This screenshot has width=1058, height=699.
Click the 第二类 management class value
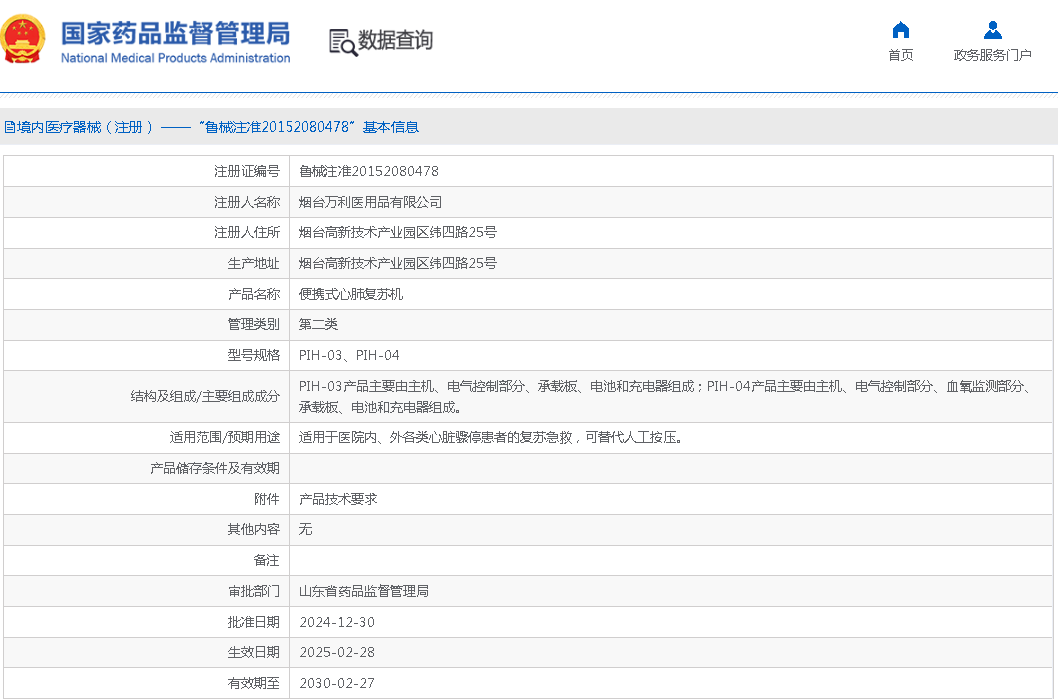(x=318, y=325)
